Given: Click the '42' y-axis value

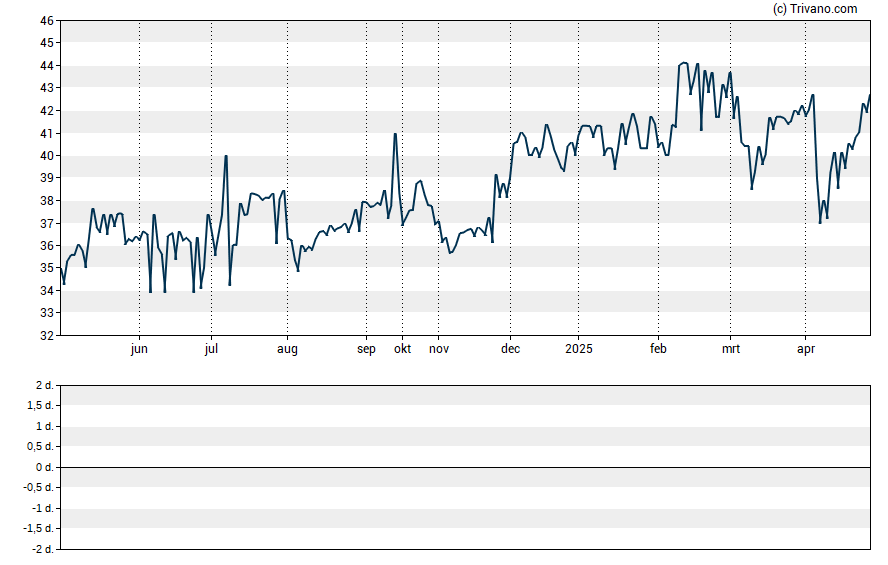Looking at the screenshot, I should coord(47,111).
